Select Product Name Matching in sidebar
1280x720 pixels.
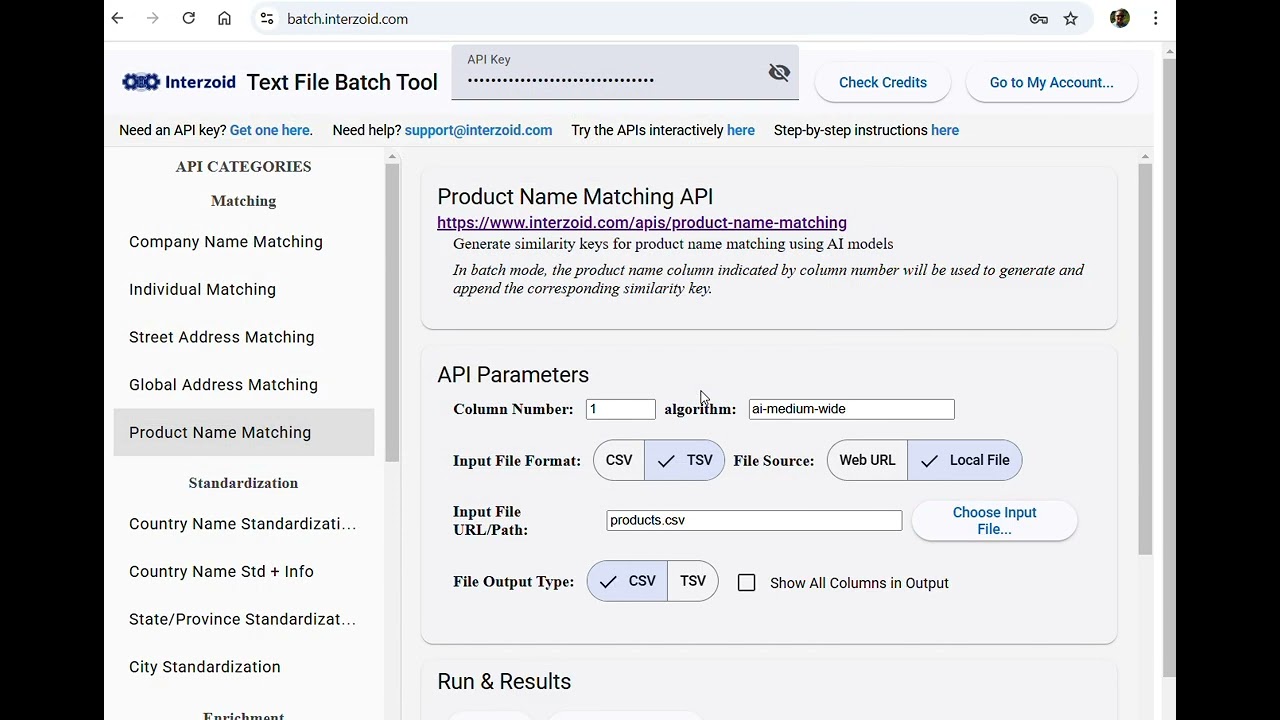tap(244, 433)
